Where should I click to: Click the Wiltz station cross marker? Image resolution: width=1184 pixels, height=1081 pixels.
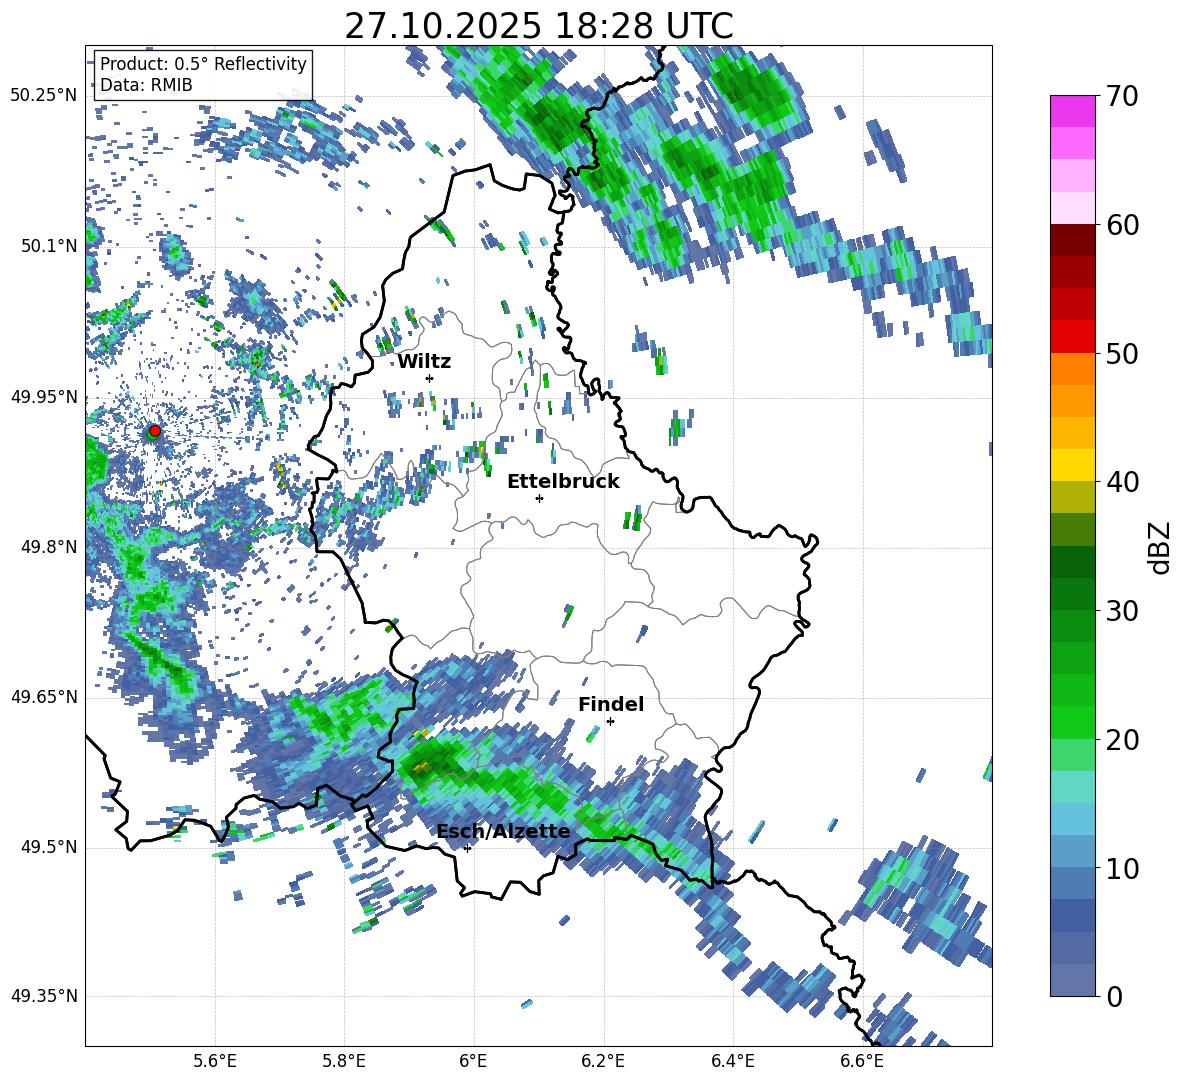pos(430,378)
